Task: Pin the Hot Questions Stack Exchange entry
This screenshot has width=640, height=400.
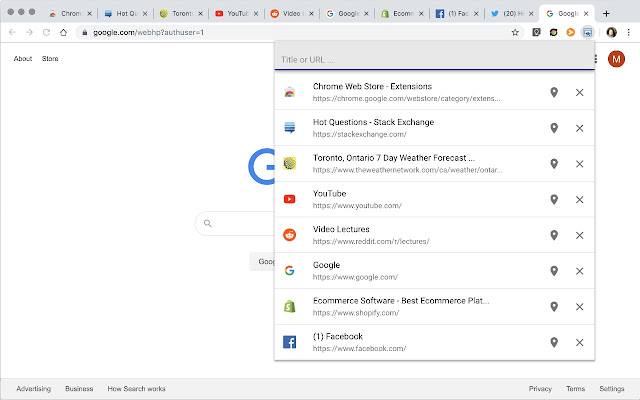Action: 554,128
